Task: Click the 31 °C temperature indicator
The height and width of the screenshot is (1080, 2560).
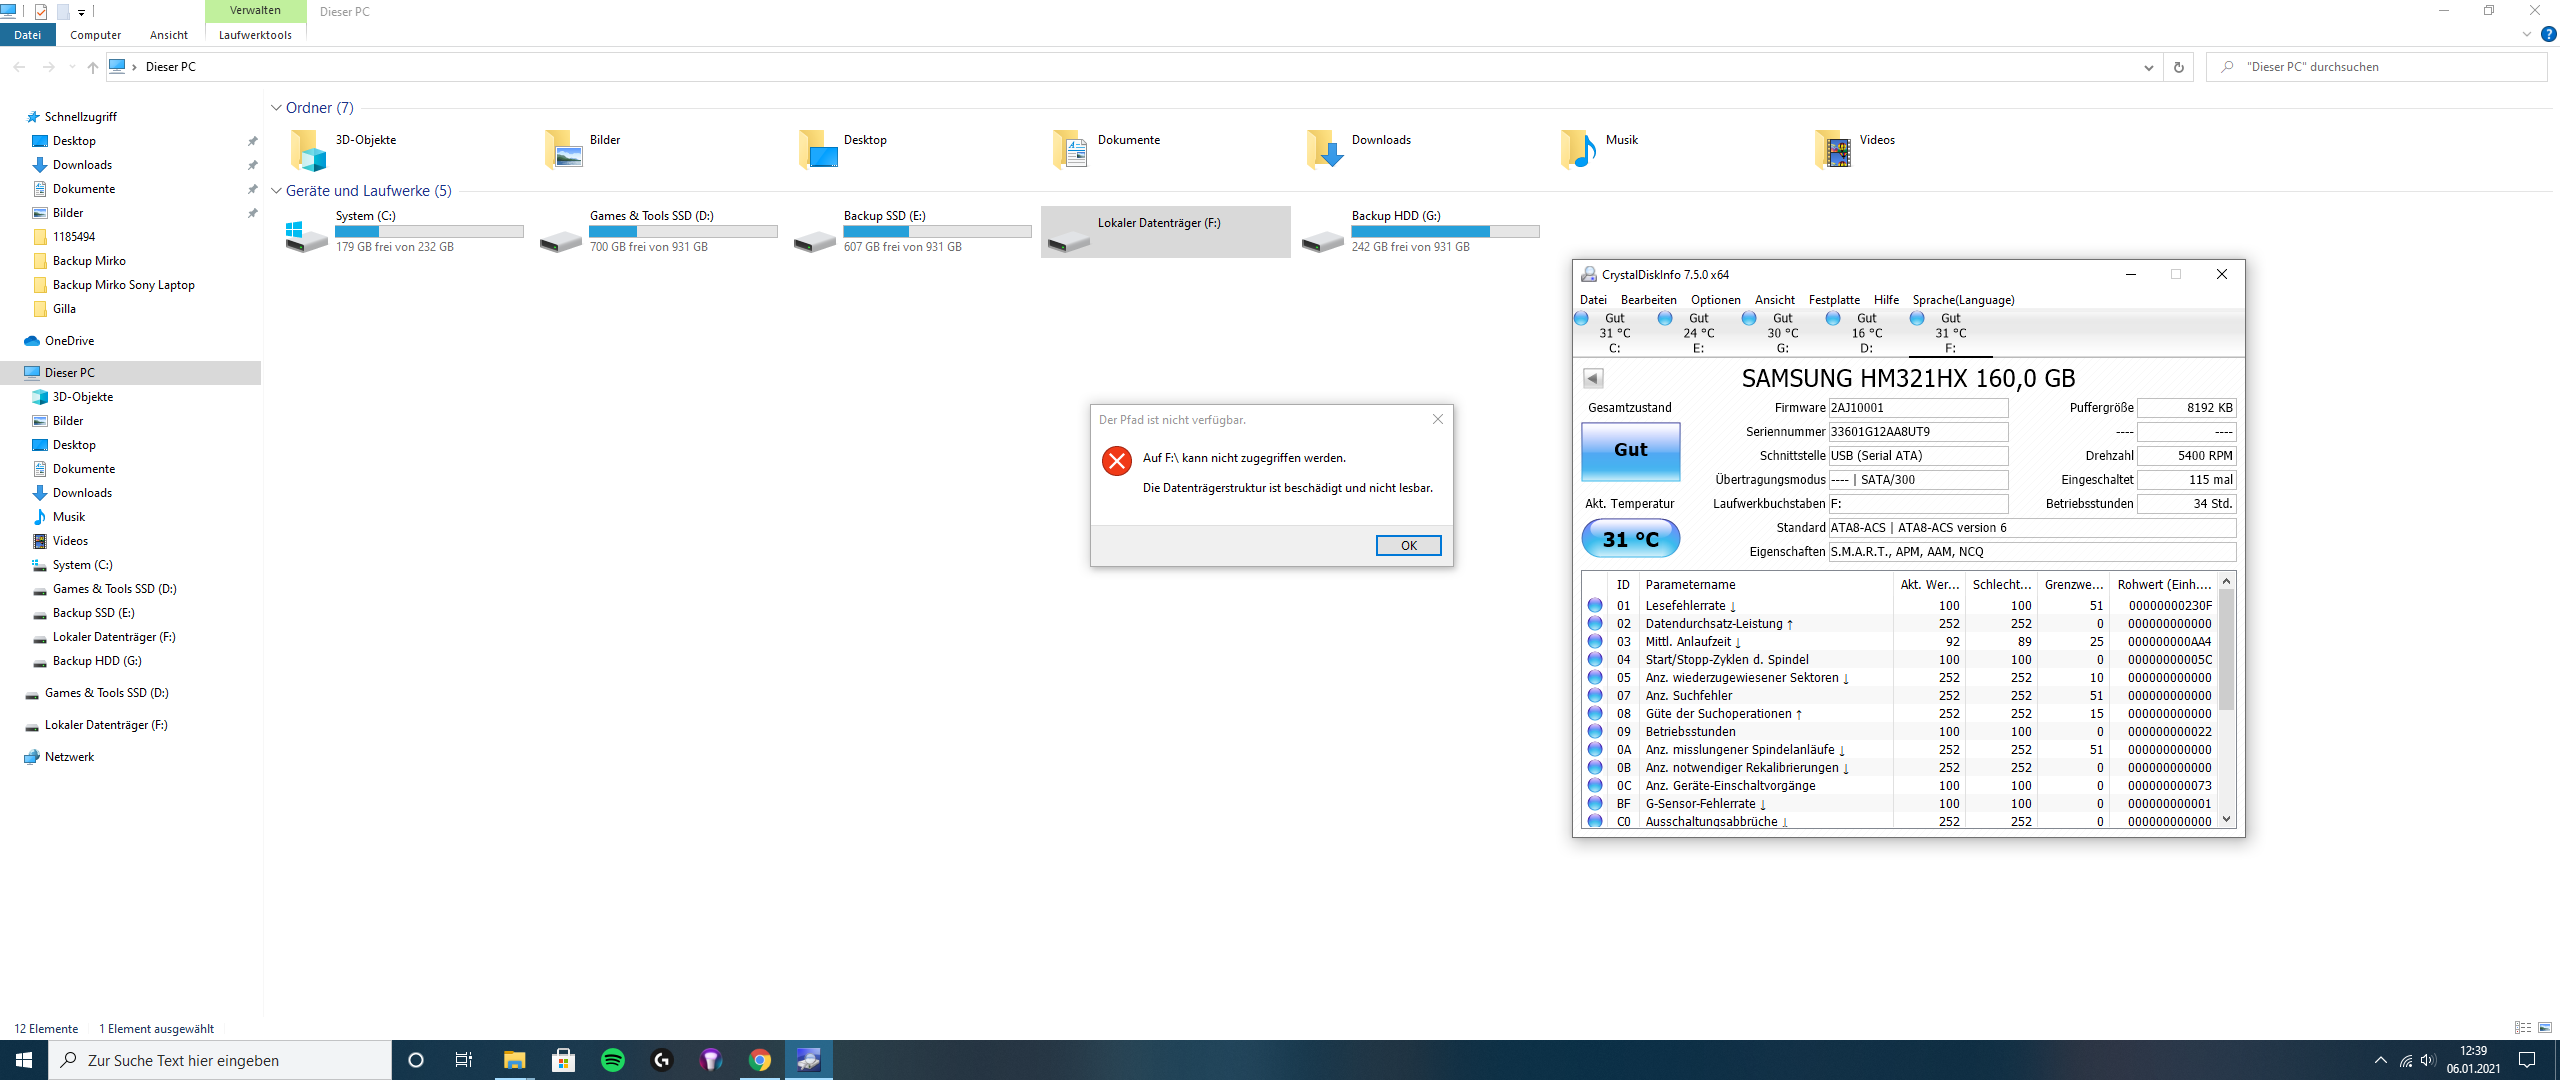Action: (1630, 539)
